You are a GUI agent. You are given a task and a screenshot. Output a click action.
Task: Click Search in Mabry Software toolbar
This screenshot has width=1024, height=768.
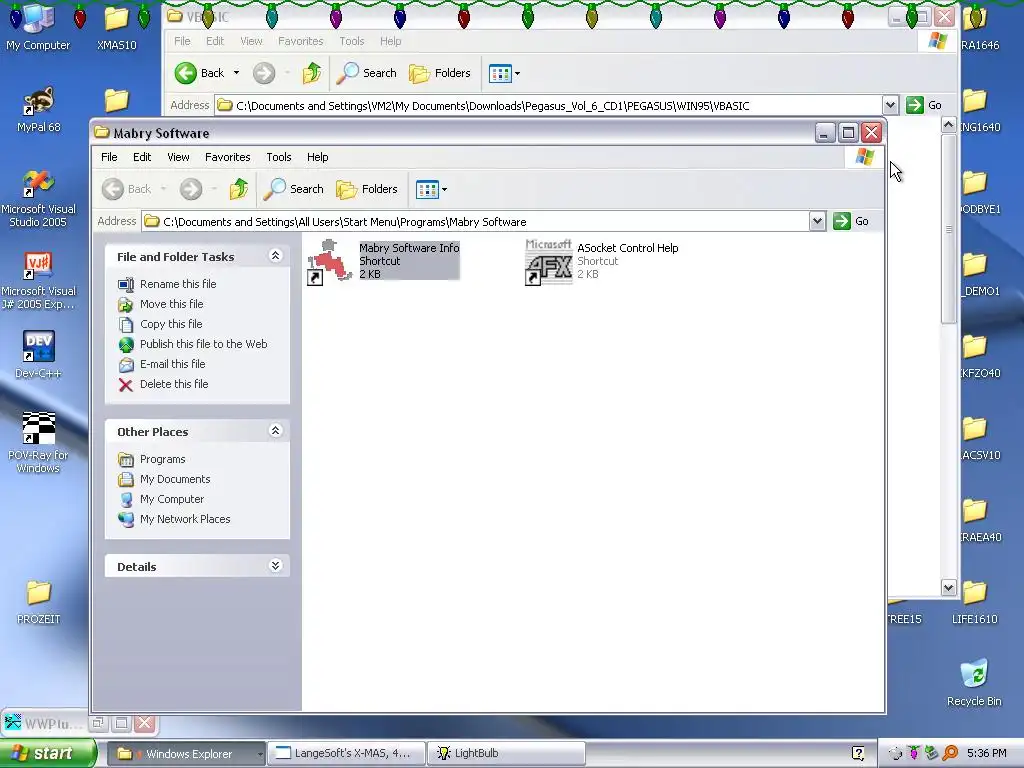click(x=294, y=189)
